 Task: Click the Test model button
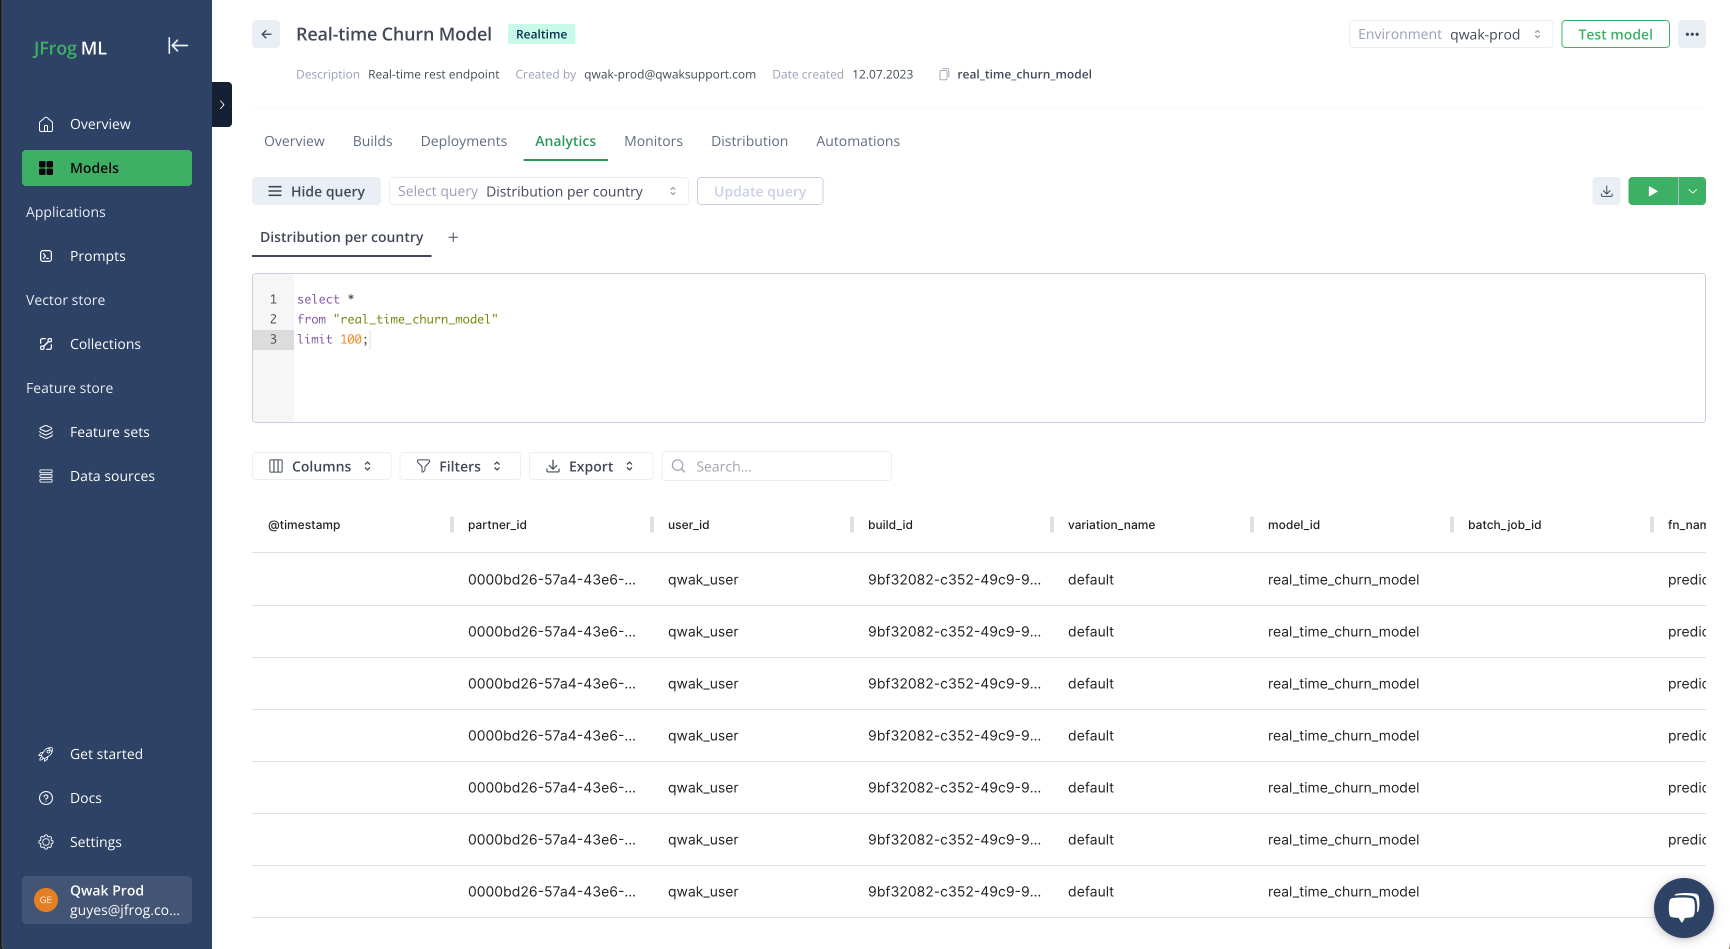[1615, 34]
